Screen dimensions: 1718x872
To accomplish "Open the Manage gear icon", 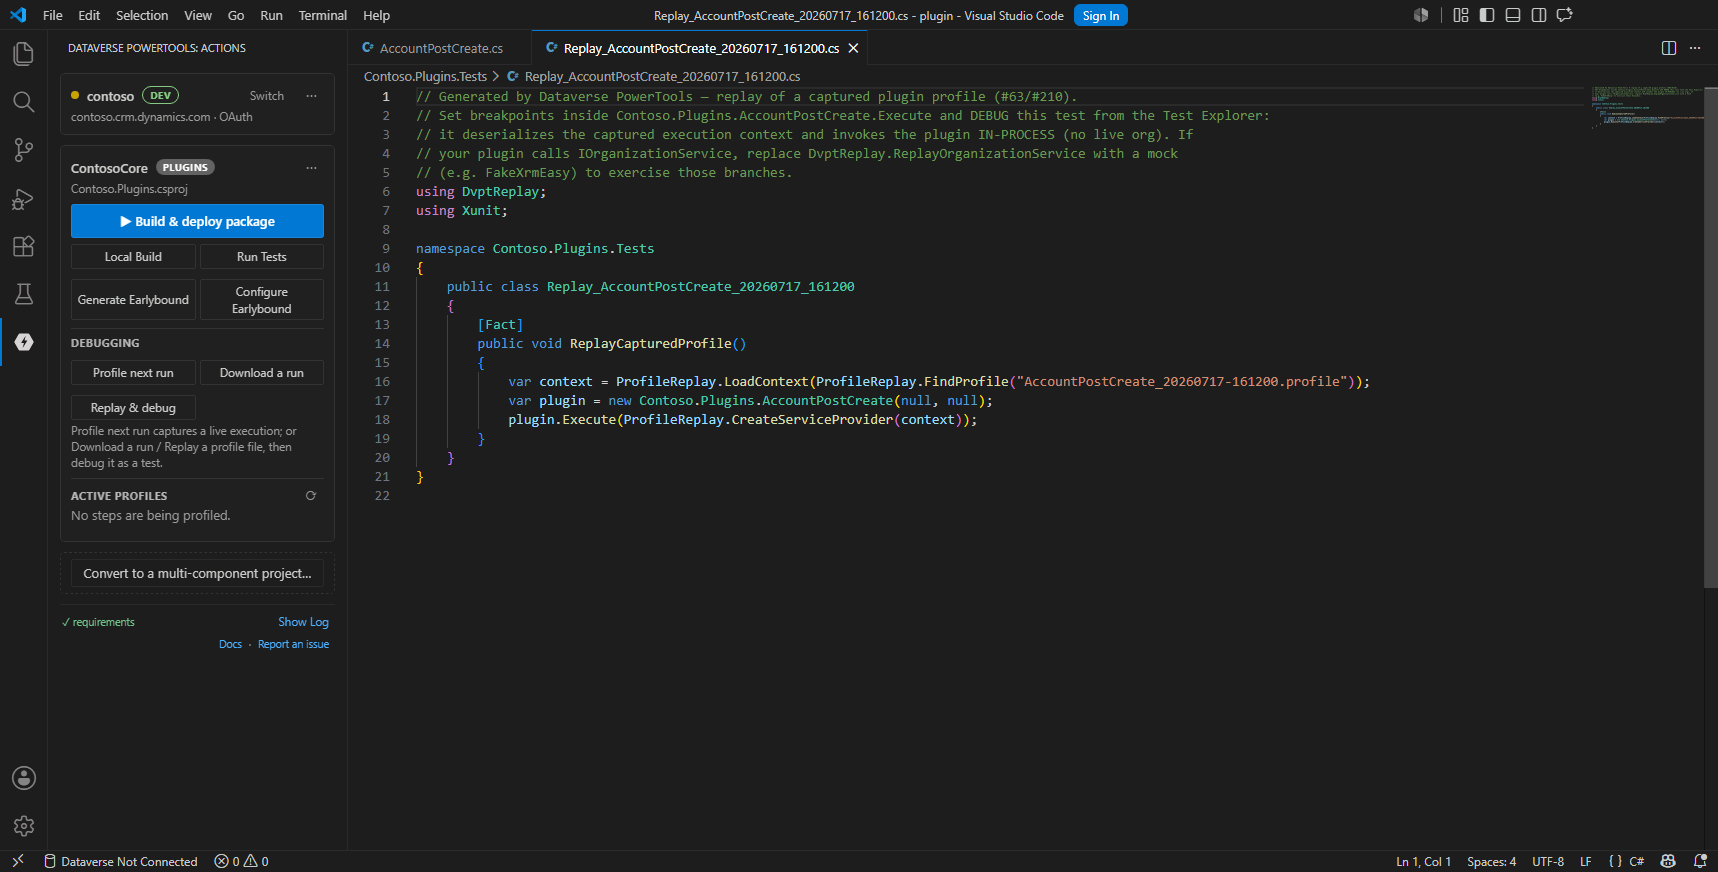I will coord(24,826).
